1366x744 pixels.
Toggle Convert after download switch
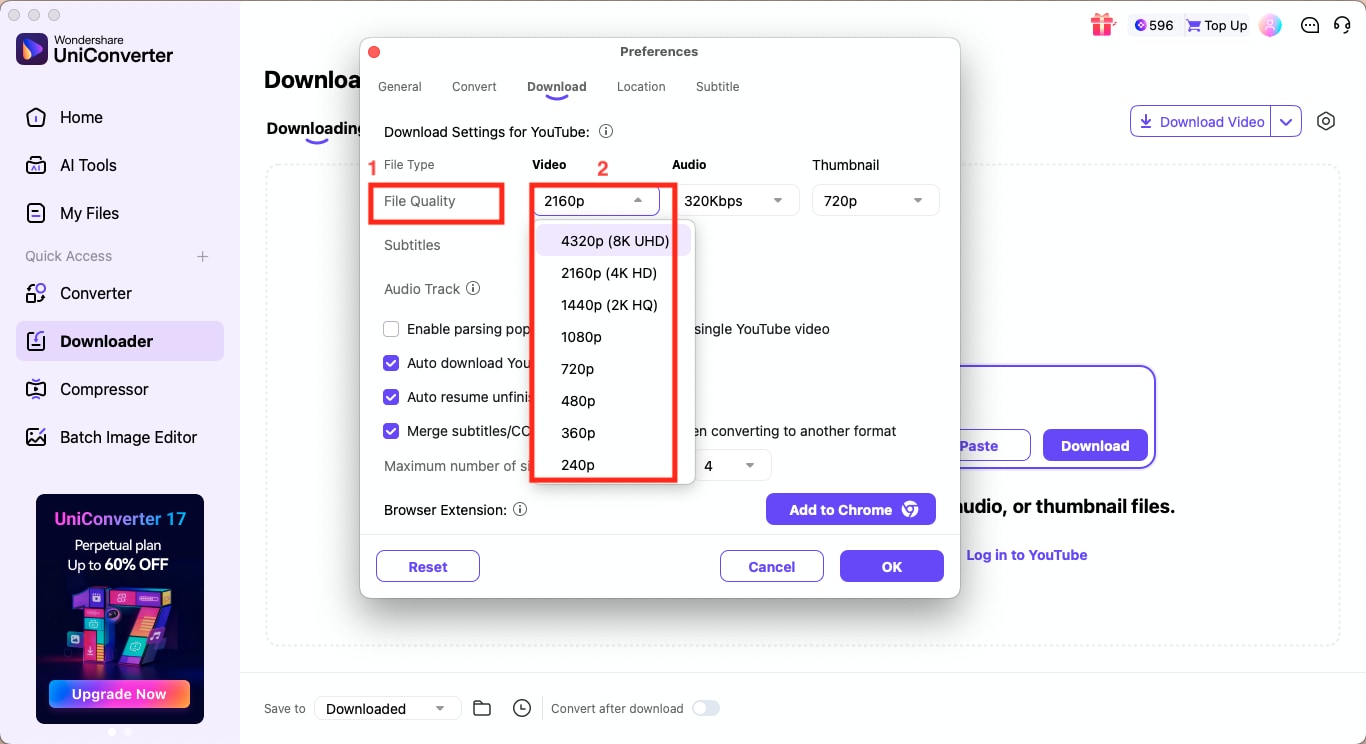(706, 708)
